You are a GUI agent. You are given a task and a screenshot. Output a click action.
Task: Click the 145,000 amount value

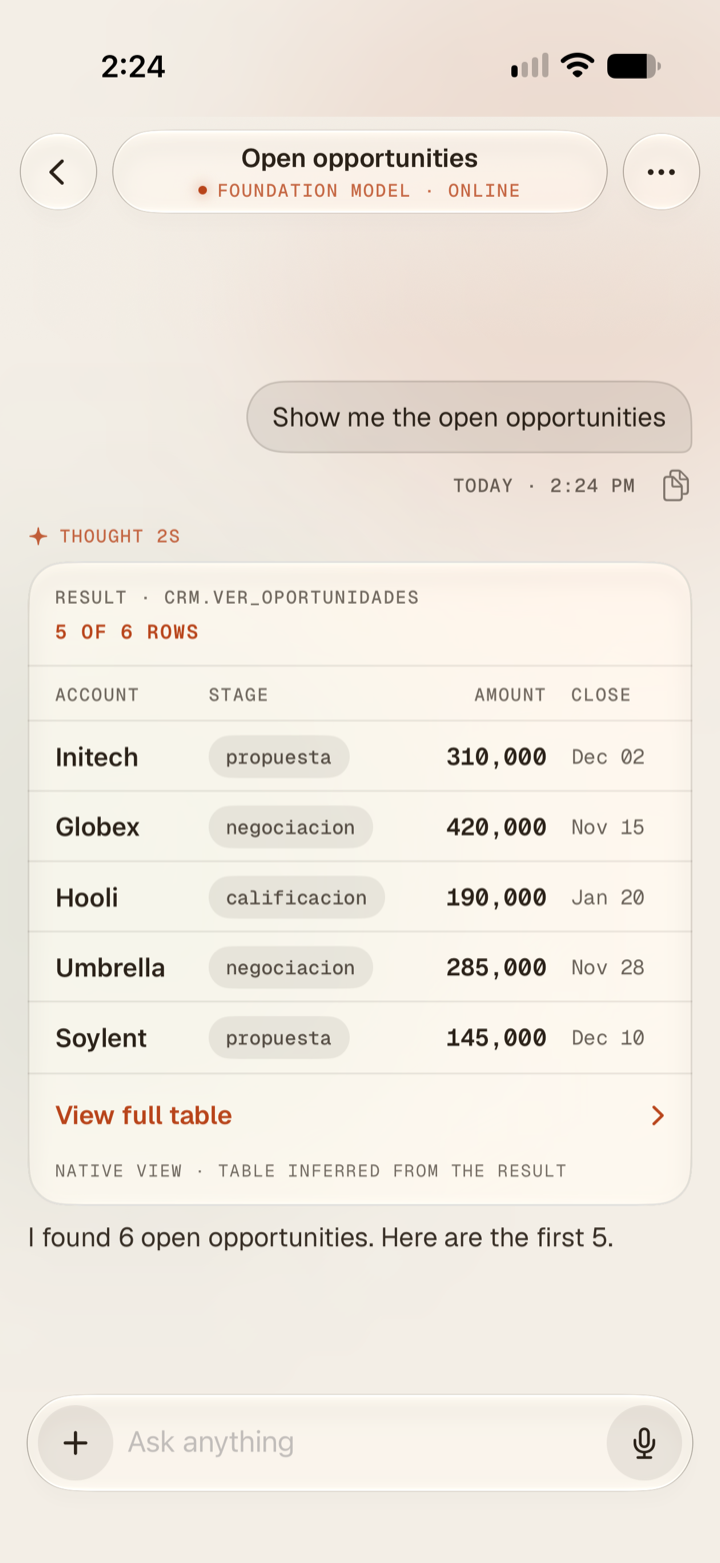[x=496, y=1038]
